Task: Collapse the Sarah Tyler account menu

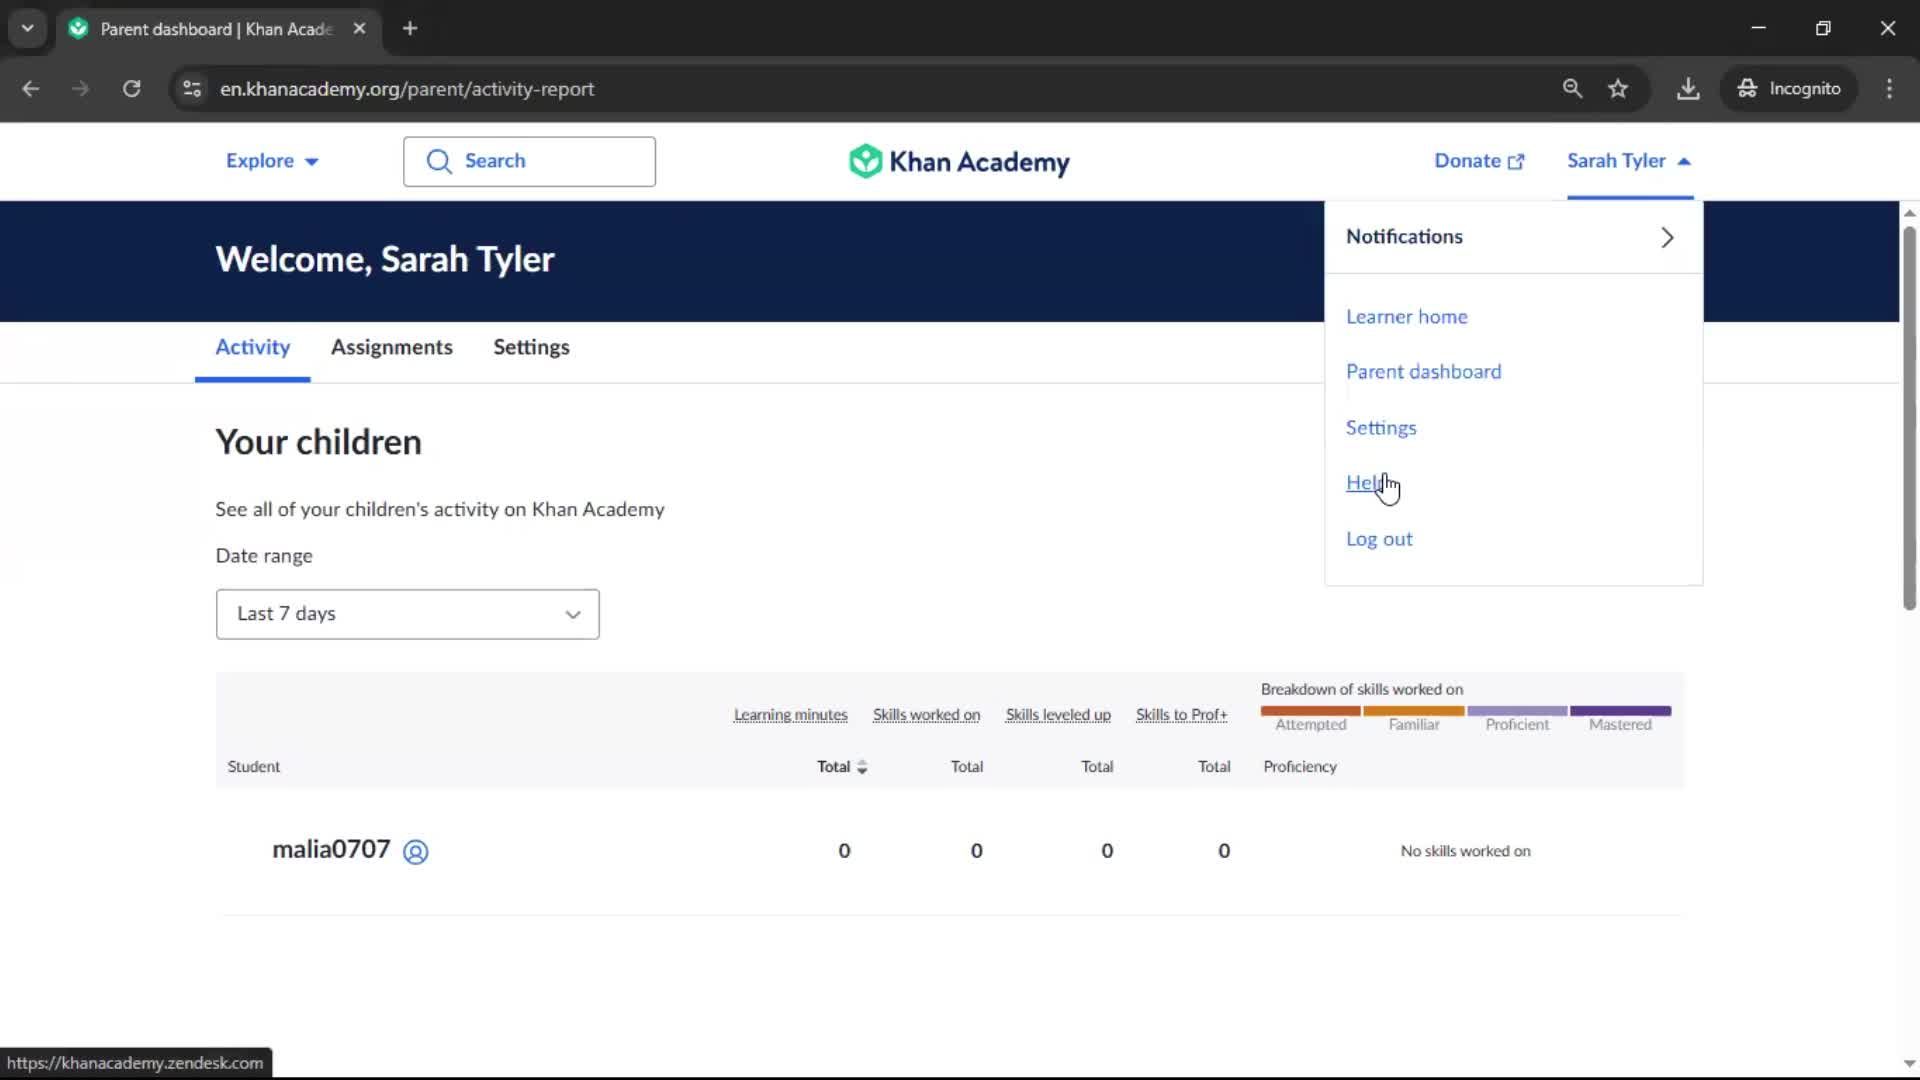Action: click(1629, 161)
